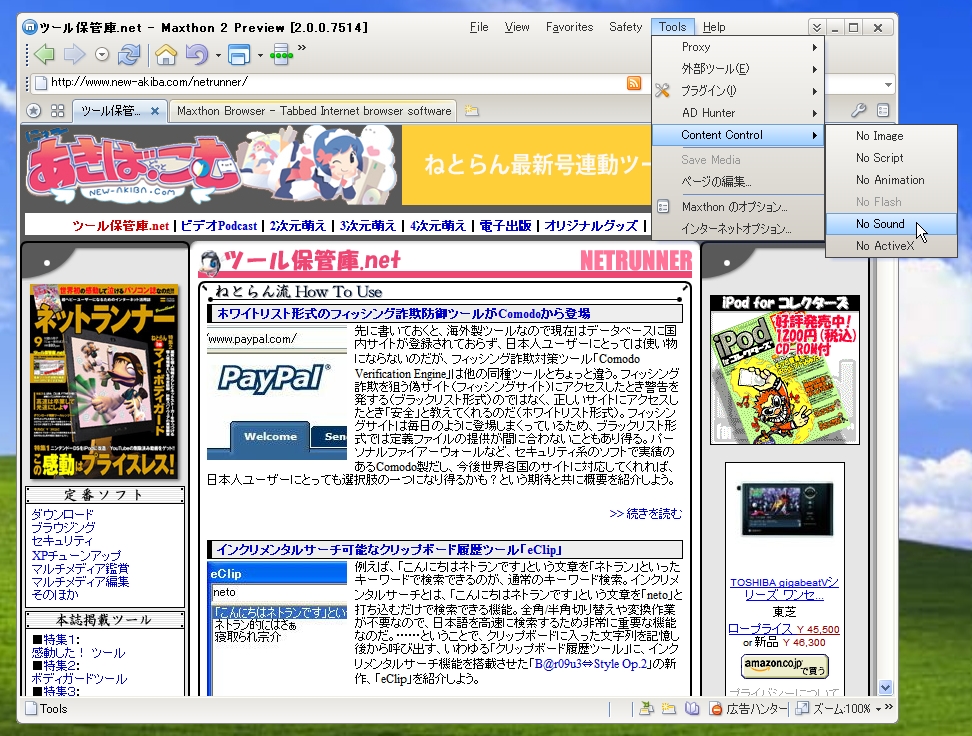Open the Help menu

coord(714,27)
